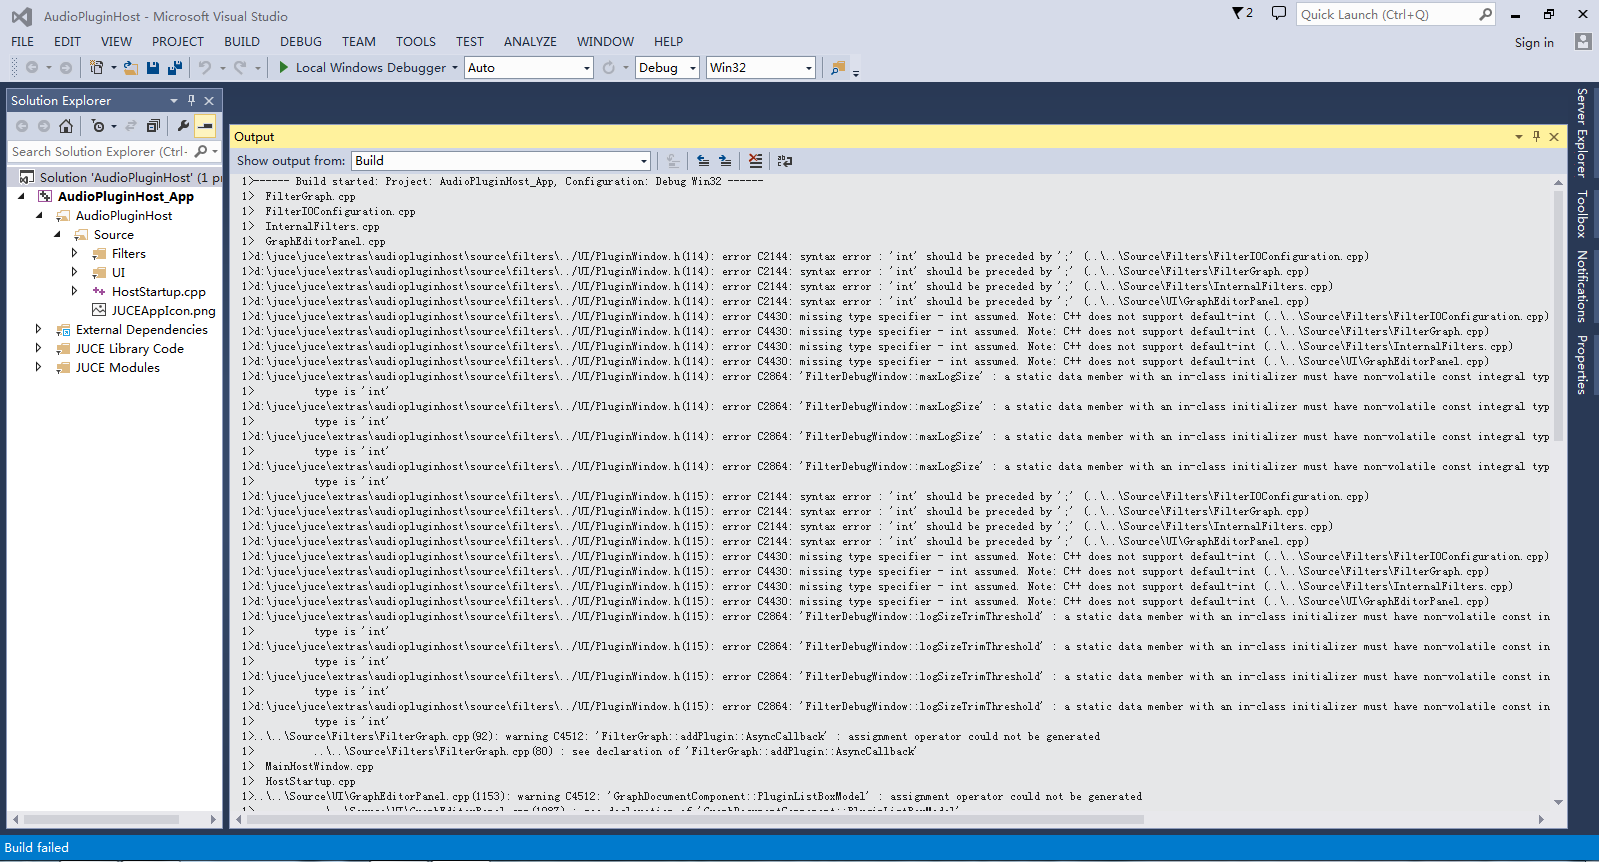Go to the Solution Explorer Home view
The width and height of the screenshot is (1599, 862).
(66, 126)
